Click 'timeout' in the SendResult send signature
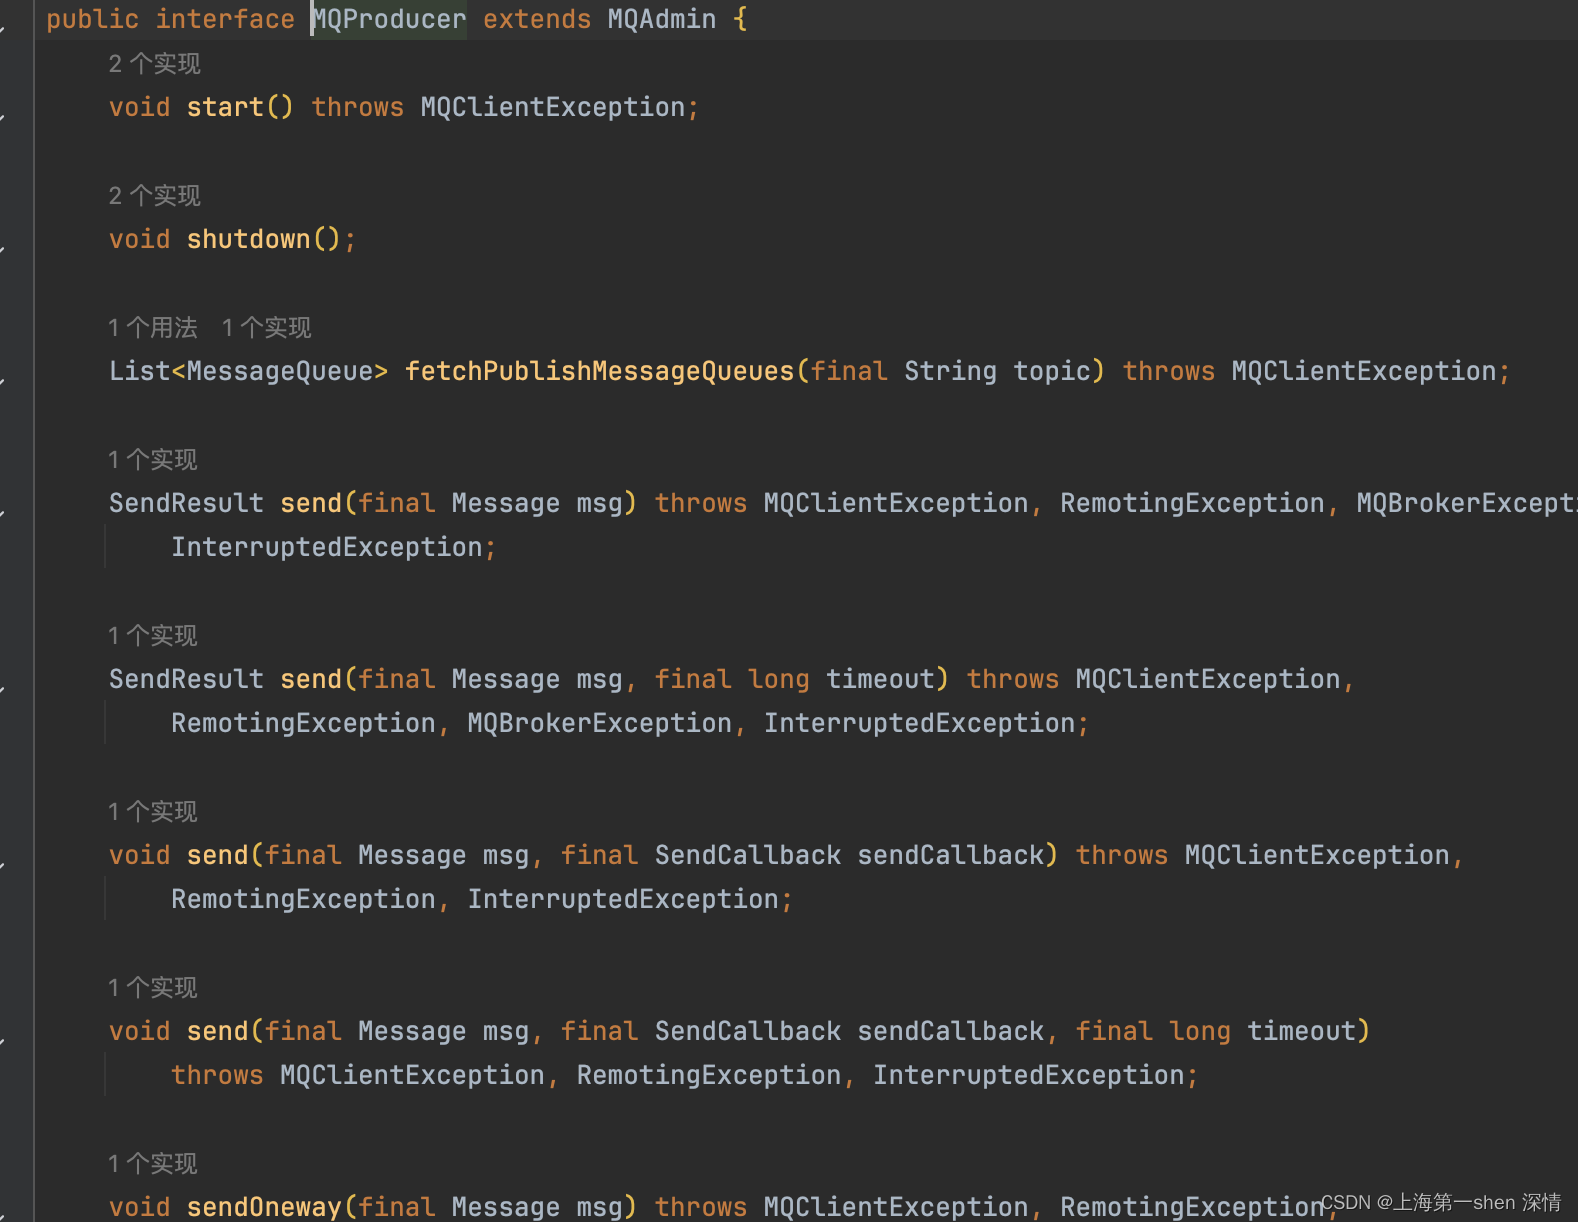The width and height of the screenshot is (1578, 1222). pyautogui.click(x=880, y=679)
